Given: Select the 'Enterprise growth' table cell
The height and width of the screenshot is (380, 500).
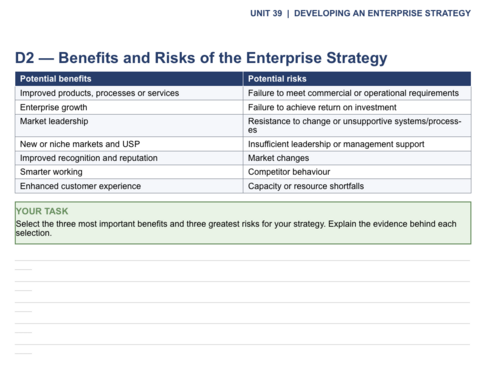Looking at the screenshot, I should 129,108.
